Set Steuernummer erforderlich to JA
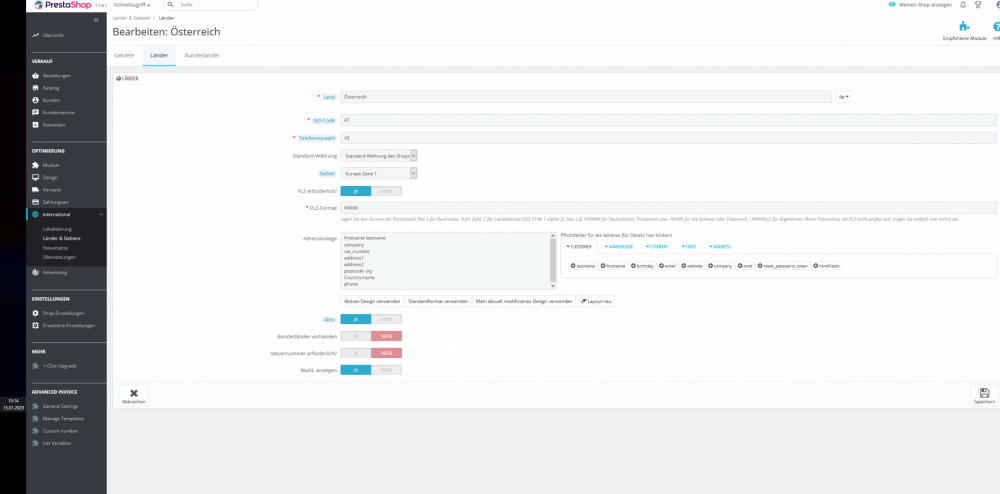The image size is (1000, 494). coord(356,353)
